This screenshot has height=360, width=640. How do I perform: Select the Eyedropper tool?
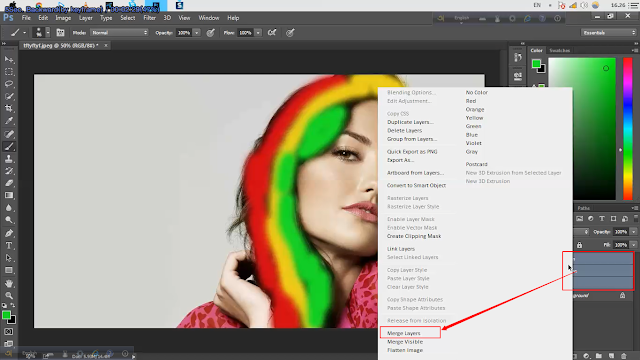pos(9,121)
